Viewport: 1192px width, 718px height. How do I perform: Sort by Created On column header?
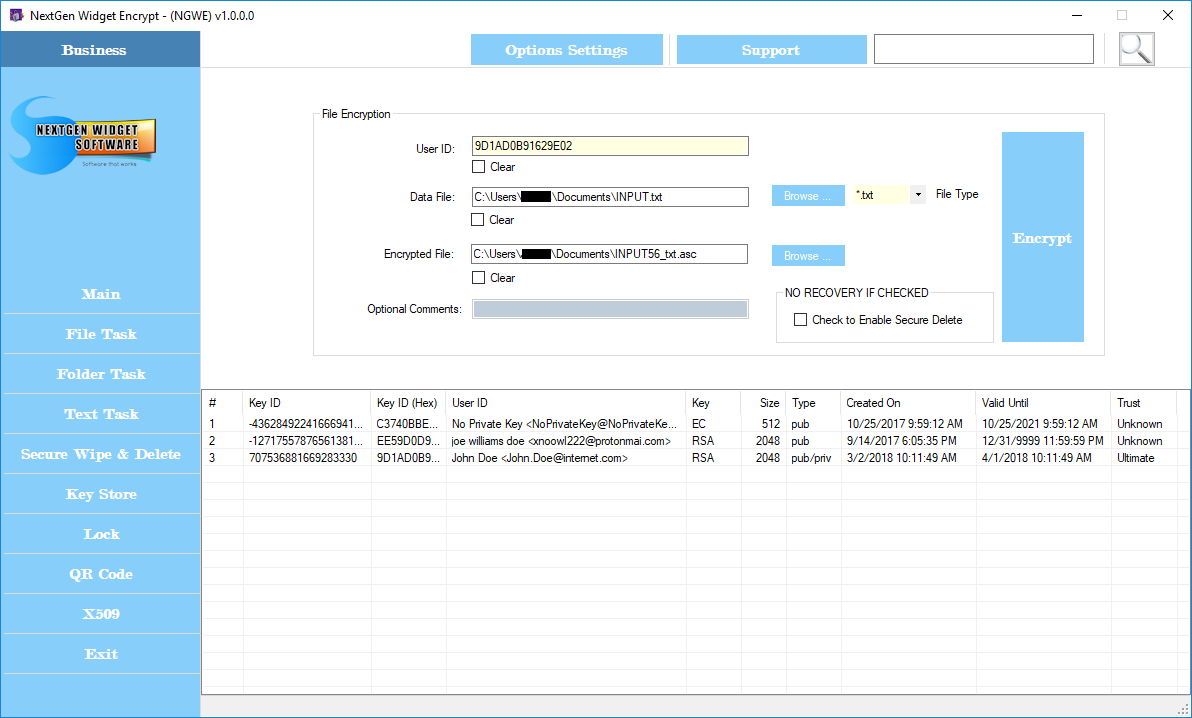tap(908, 403)
